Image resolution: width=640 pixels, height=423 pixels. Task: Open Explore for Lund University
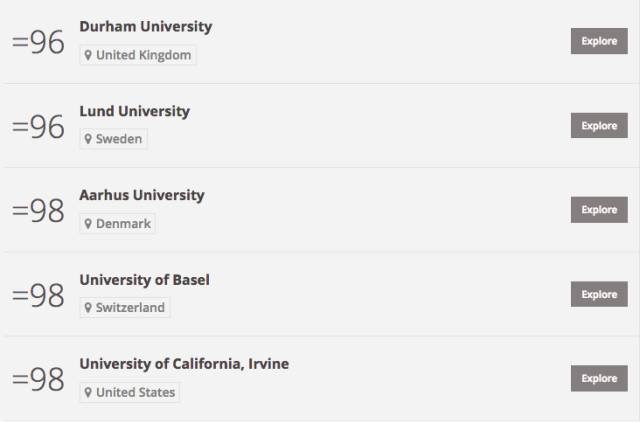599,125
